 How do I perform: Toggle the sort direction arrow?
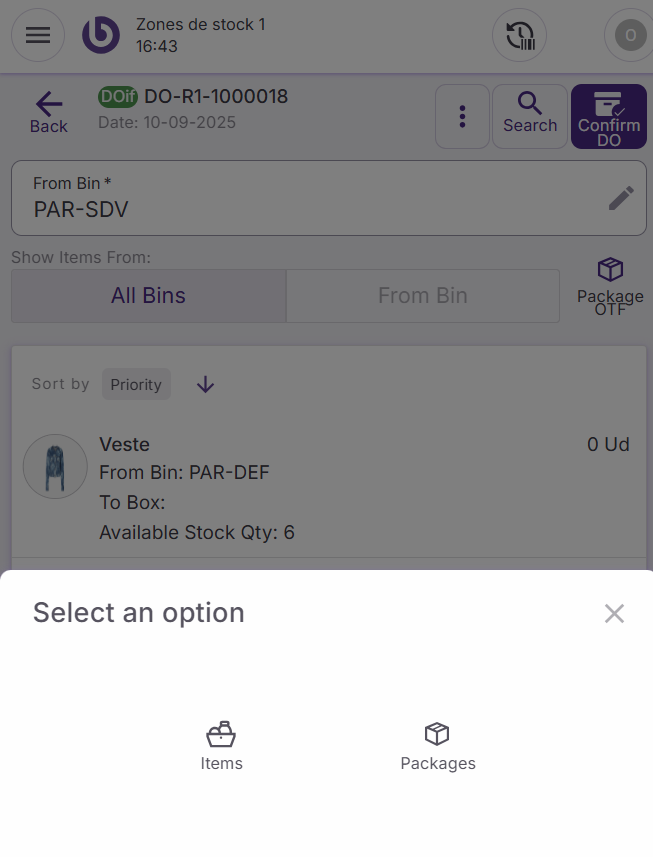pyautogui.click(x=205, y=384)
